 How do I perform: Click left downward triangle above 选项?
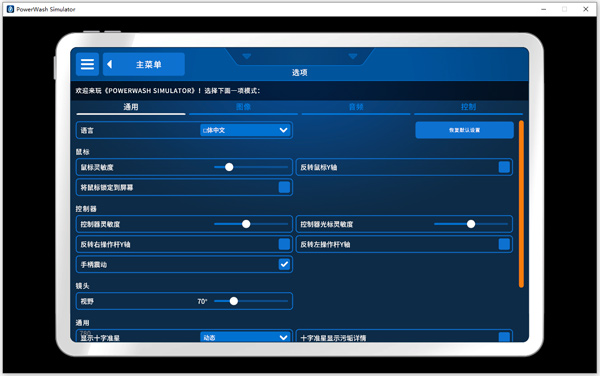click(x=247, y=57)
